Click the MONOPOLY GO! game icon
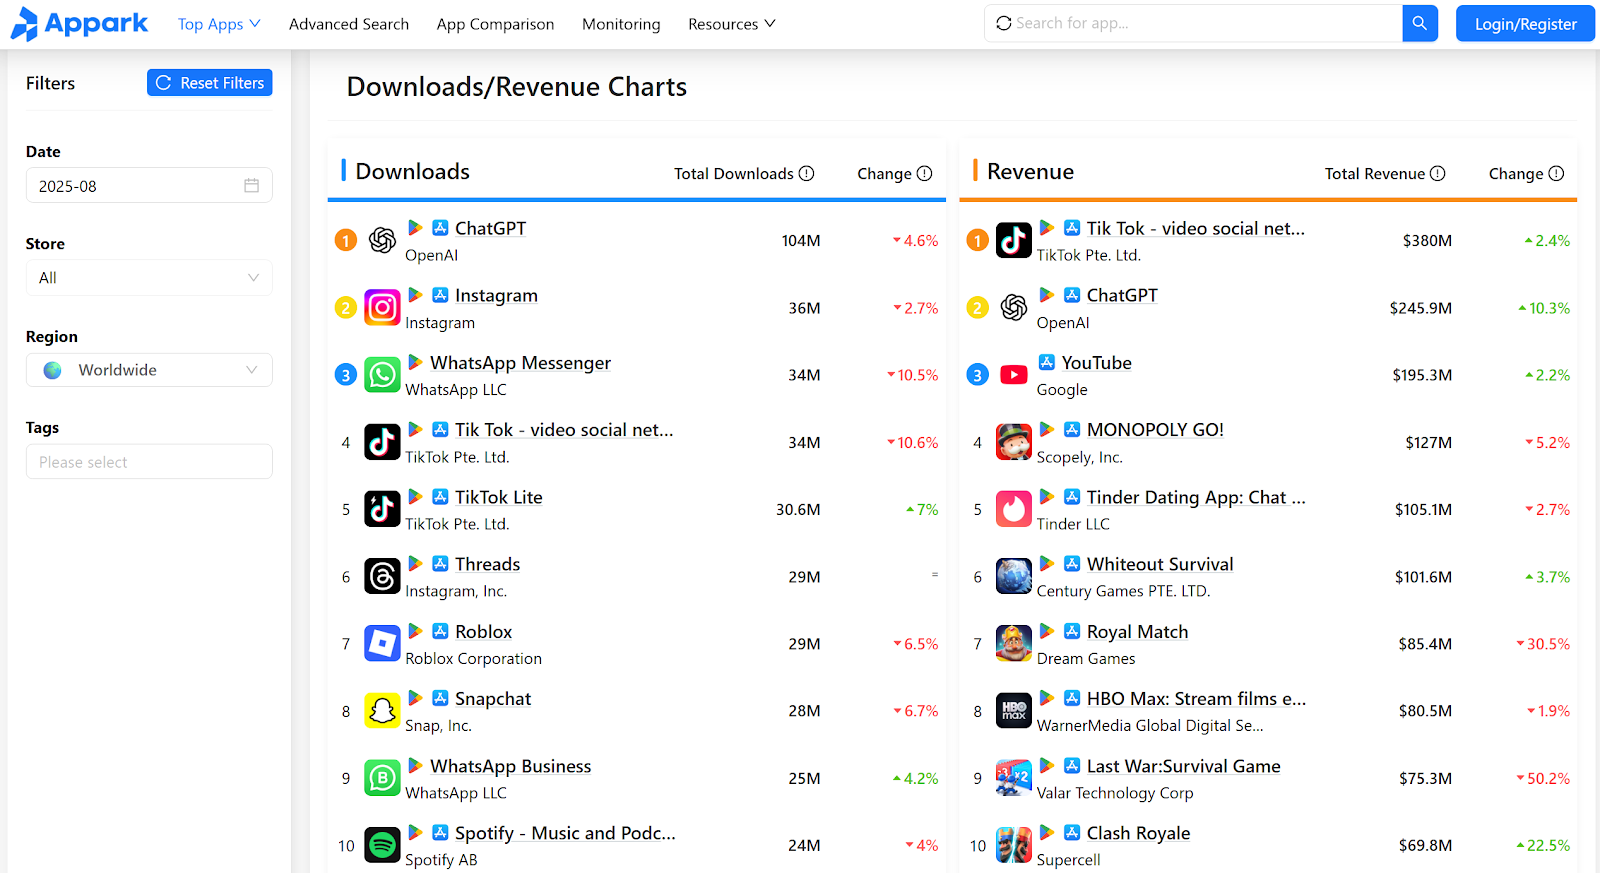Image resolution: width=1600 pixels, height=873 pixels. [1013, 442]
